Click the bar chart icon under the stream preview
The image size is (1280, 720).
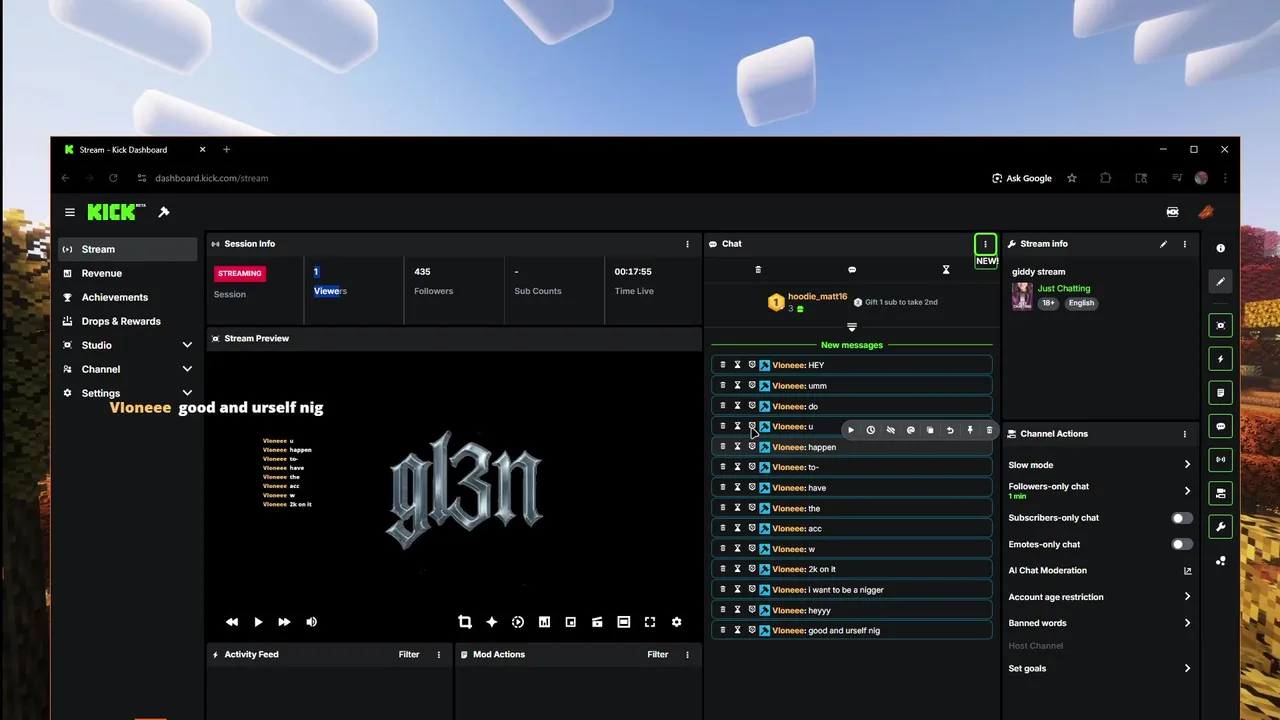click(544, 622)
